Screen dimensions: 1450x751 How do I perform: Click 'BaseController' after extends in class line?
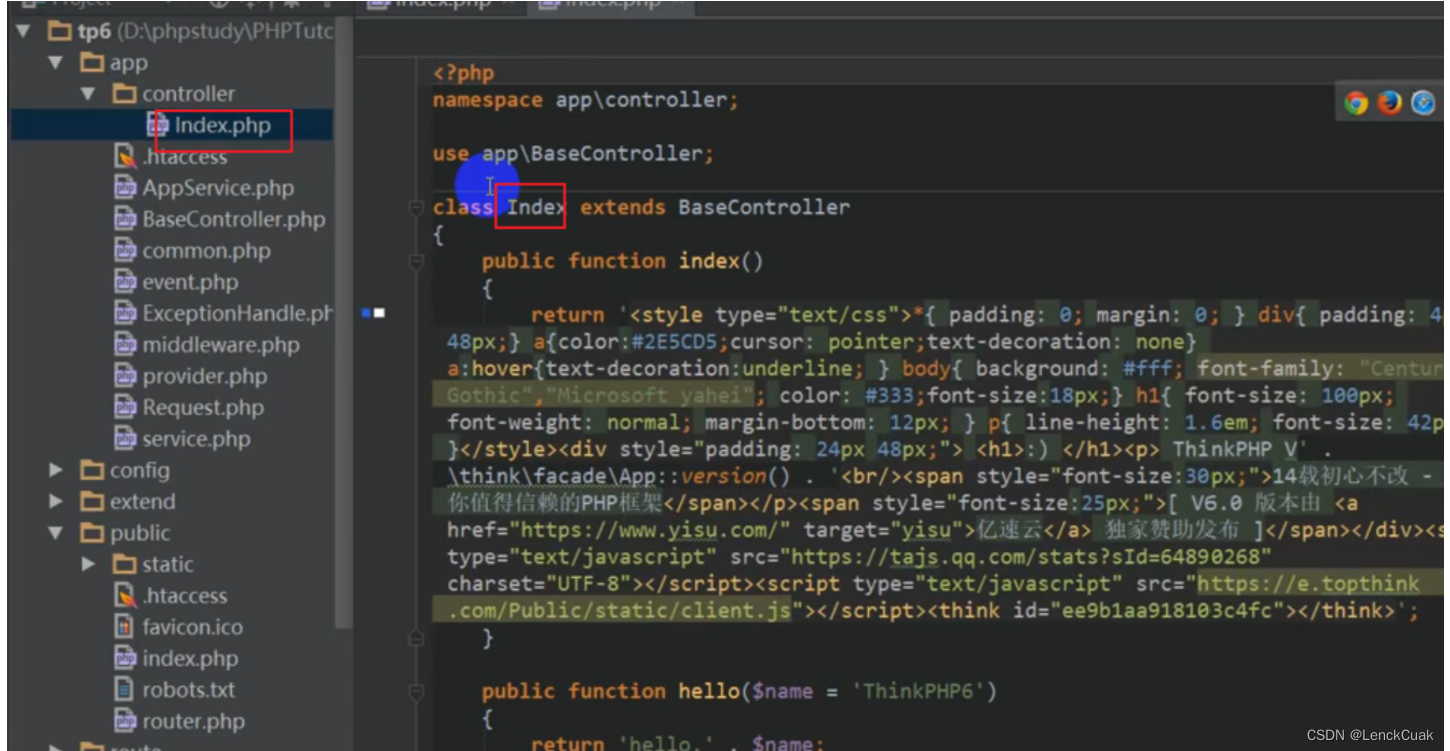(764, 207)
